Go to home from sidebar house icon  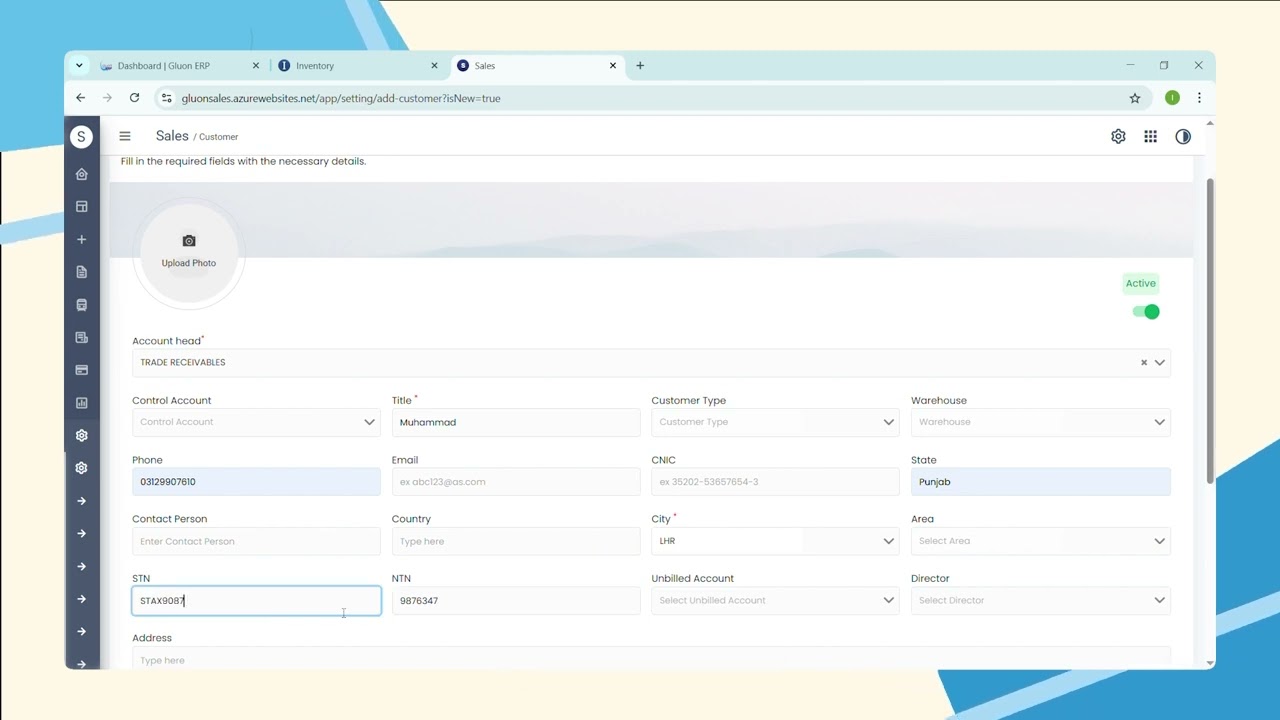pos(82,174)
